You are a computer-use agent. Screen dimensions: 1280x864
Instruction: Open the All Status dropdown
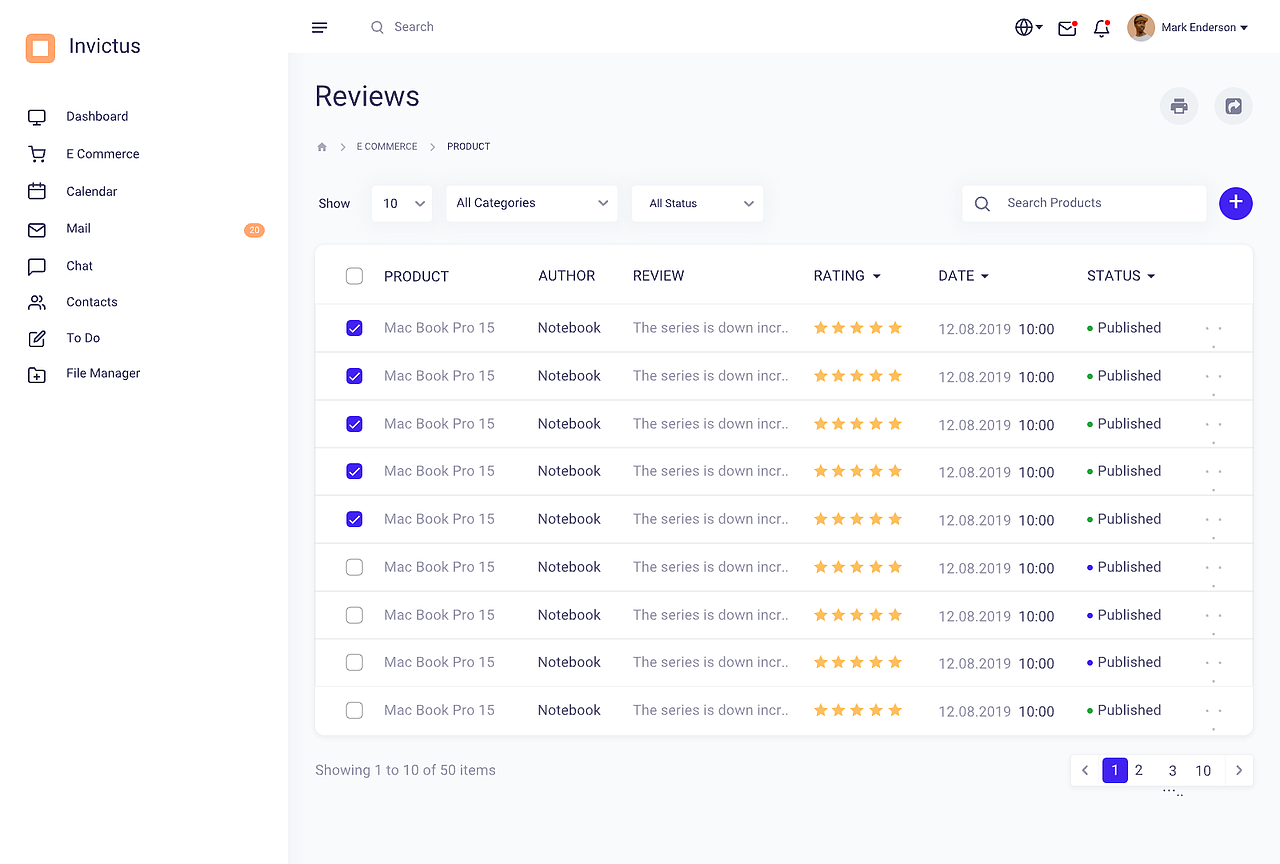coord(698,203)
